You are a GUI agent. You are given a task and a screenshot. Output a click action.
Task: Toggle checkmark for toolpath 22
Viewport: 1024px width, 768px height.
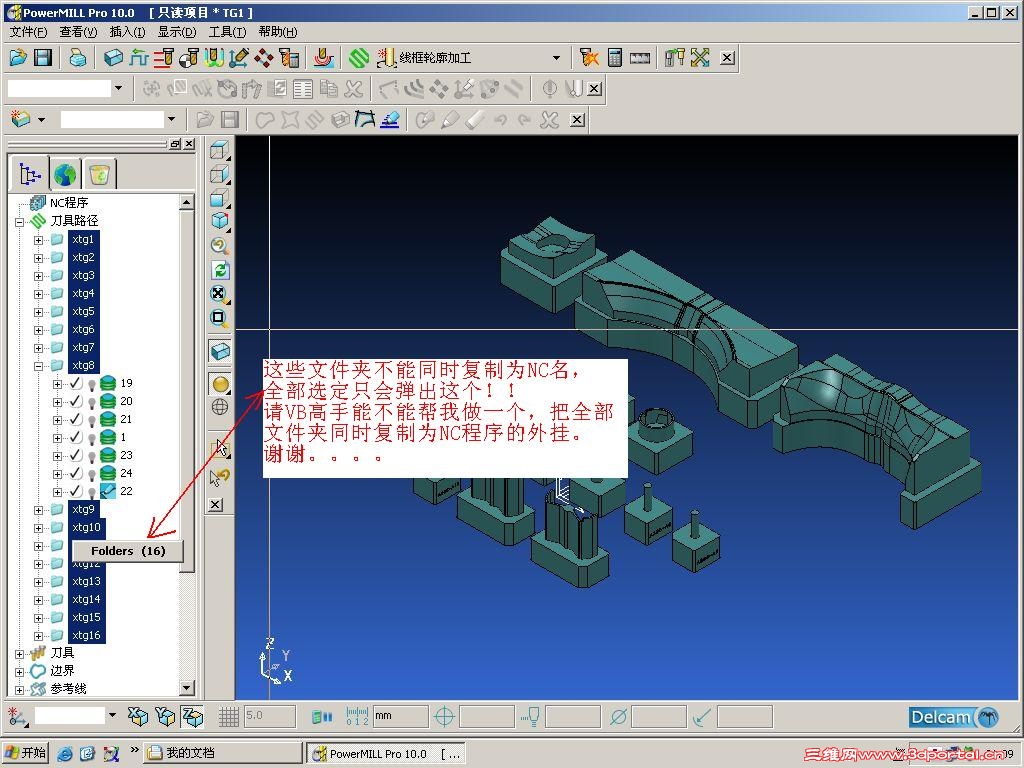point(76,491)
